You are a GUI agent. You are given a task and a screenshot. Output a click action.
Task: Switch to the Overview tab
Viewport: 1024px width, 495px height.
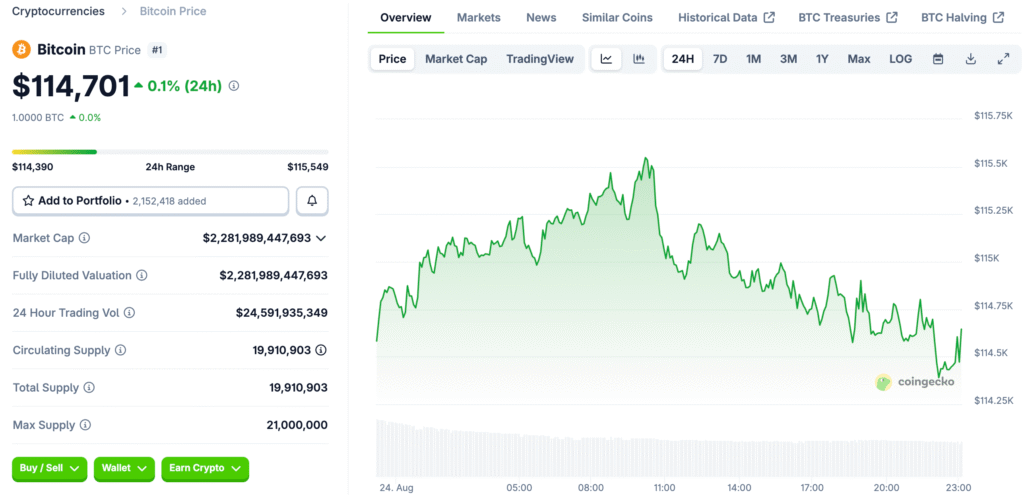coord(406,18)
